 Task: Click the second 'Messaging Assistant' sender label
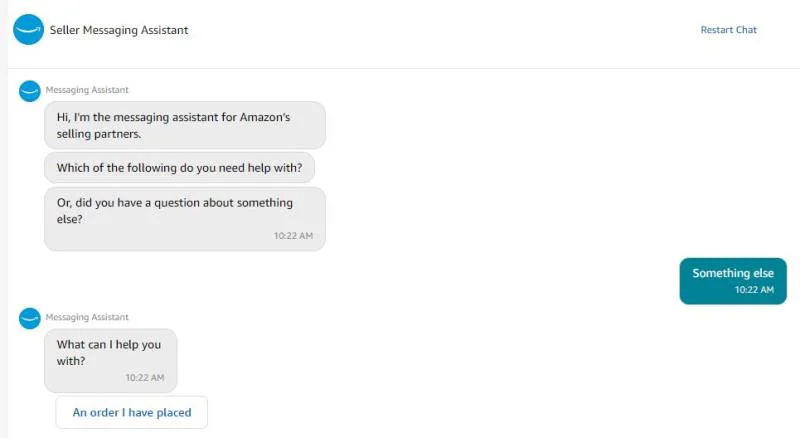(87, 317)
